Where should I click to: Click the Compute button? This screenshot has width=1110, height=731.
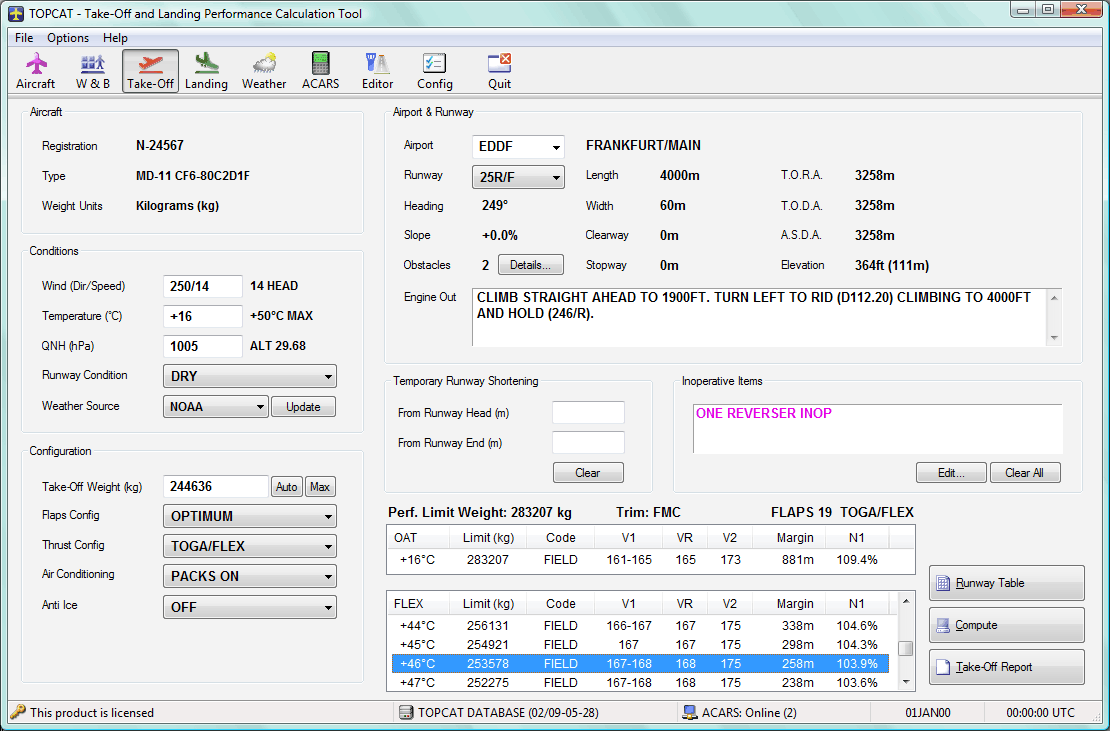tap(1006, 625)
